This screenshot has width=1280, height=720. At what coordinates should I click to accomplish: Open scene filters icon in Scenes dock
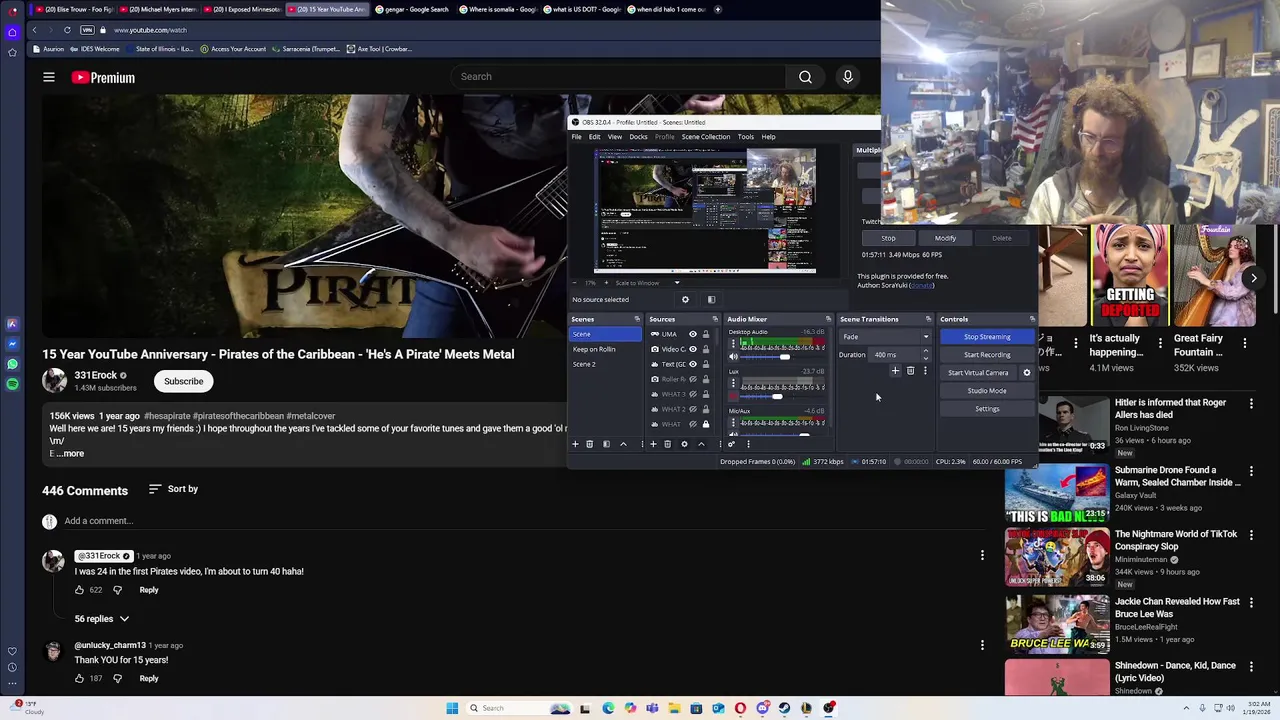pyautogui.click(x=606, y=444)
